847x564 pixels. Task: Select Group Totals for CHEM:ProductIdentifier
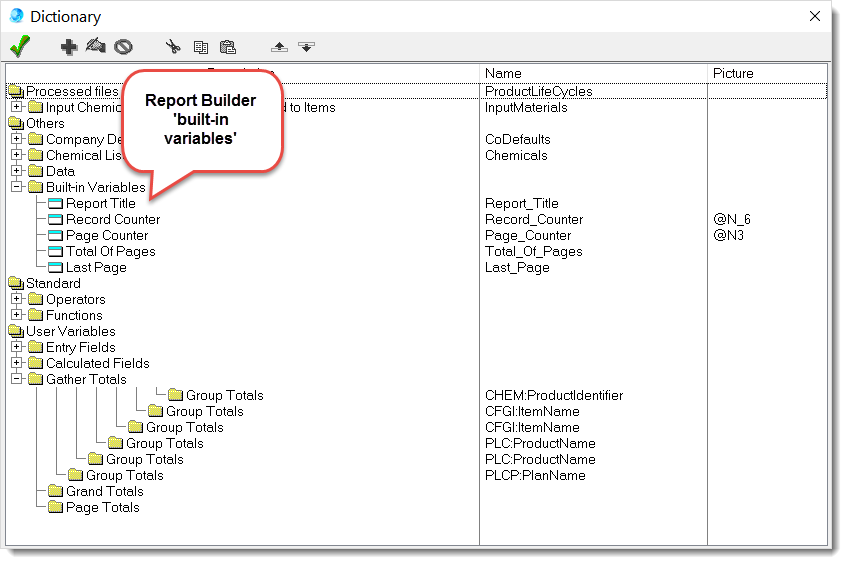click(x=225, y=395)
